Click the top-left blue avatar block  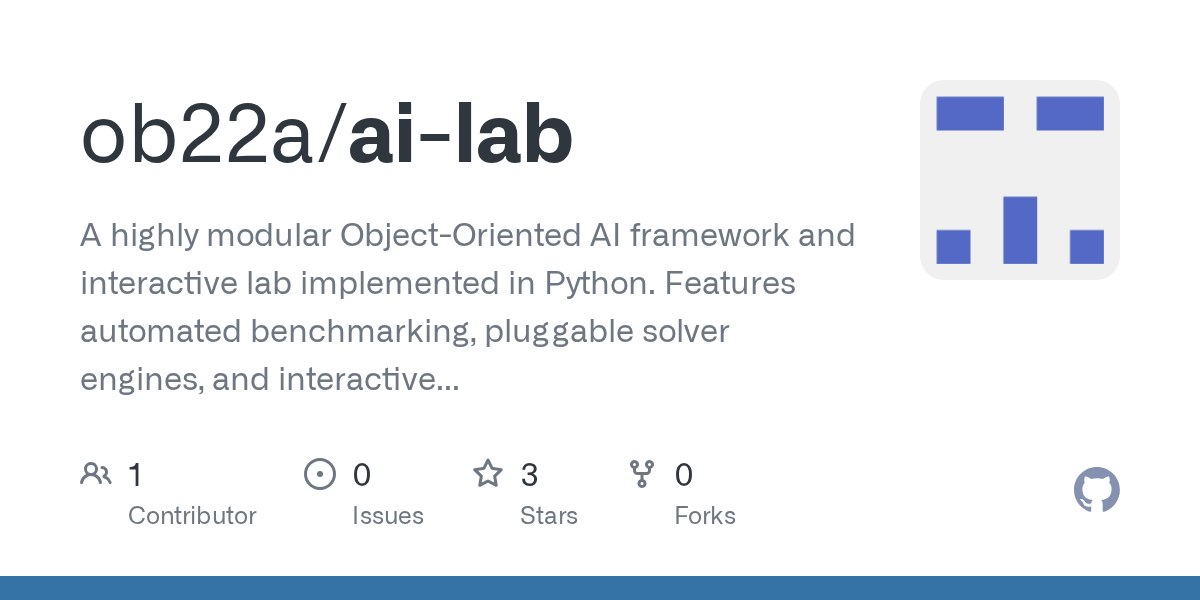(x=970, y=113)
